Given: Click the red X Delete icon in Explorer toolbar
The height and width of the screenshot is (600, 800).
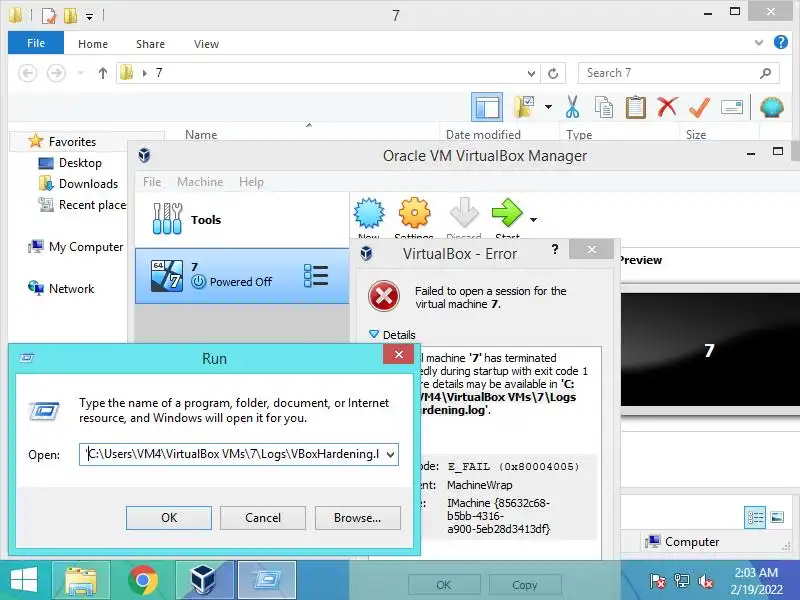Looking at the screenshot, I should point(667,107).
